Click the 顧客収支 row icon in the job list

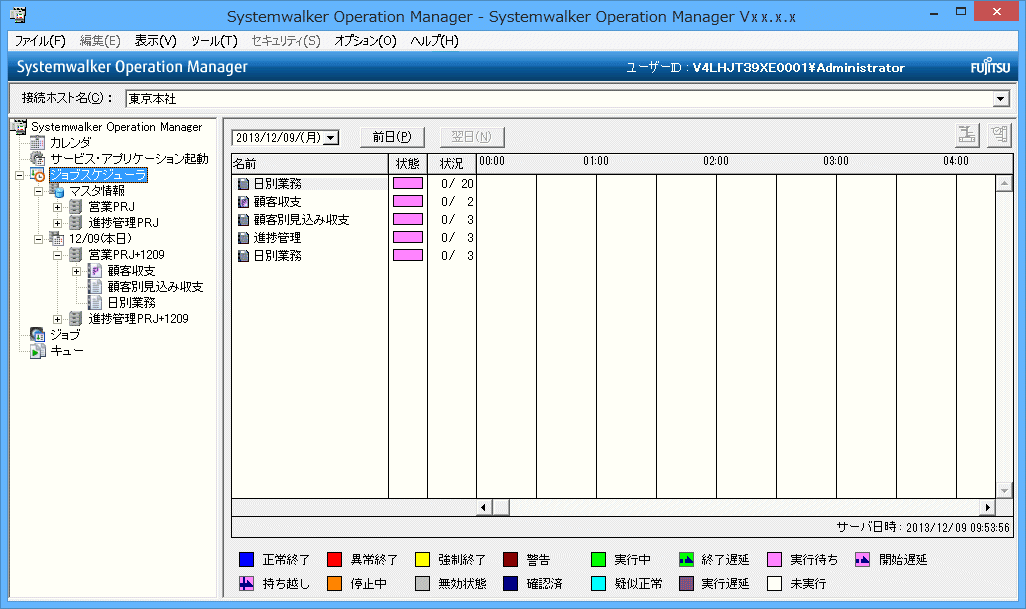pos(243,201)
